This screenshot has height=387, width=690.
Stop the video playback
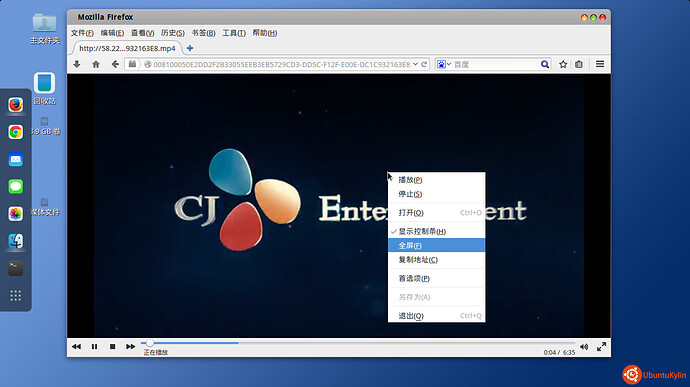tap(113, 346)
